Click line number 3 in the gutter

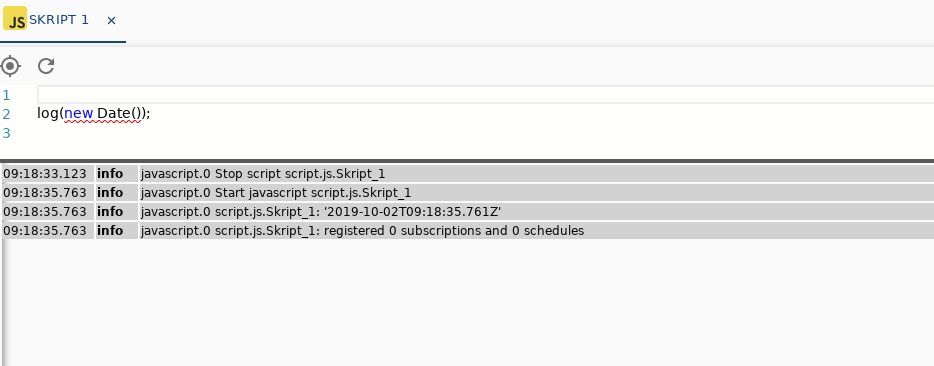[x=6, y=133]
